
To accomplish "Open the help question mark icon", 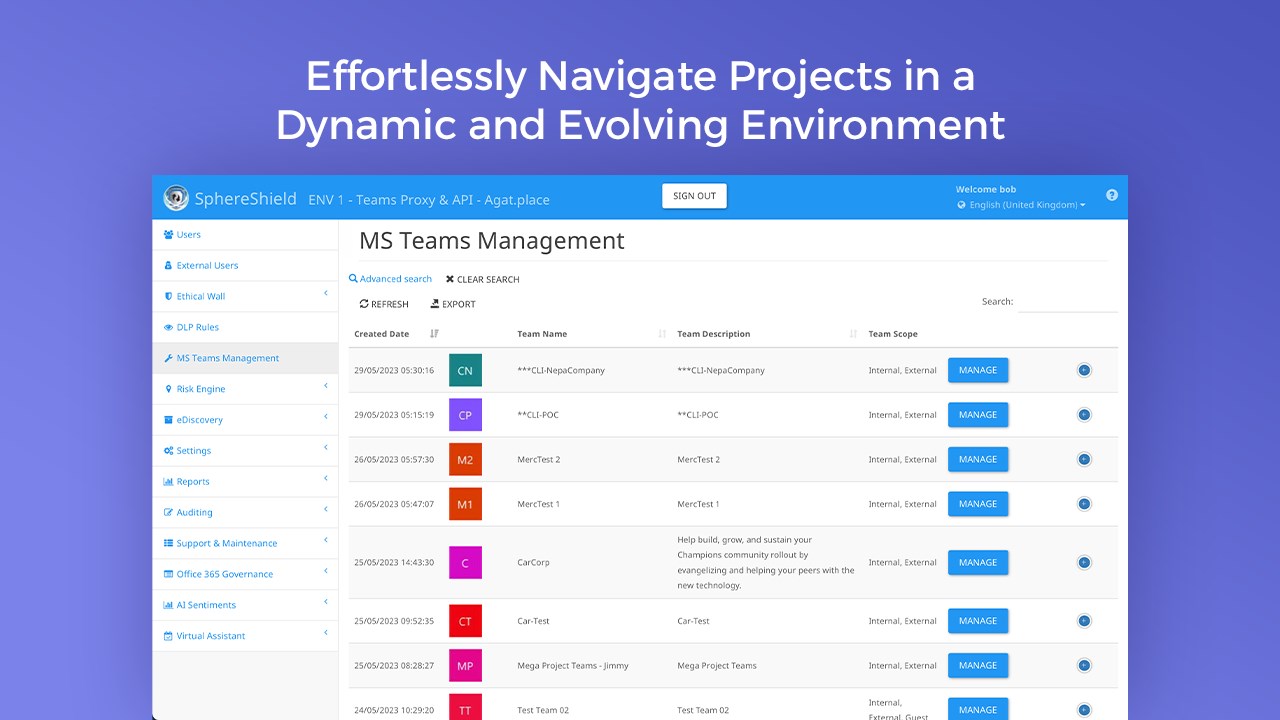I will coord(1112,195).
